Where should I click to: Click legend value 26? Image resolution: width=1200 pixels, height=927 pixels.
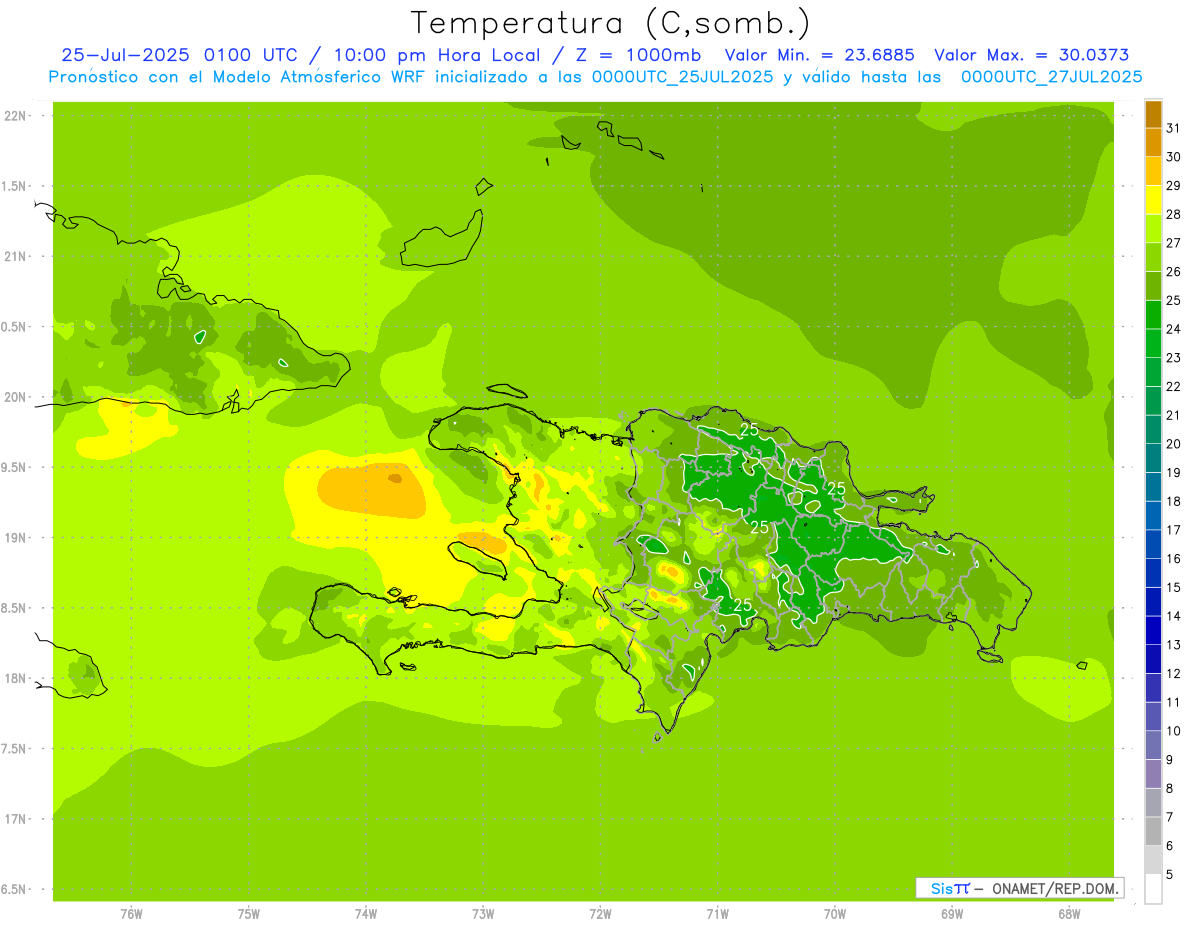pos(1174,272)
